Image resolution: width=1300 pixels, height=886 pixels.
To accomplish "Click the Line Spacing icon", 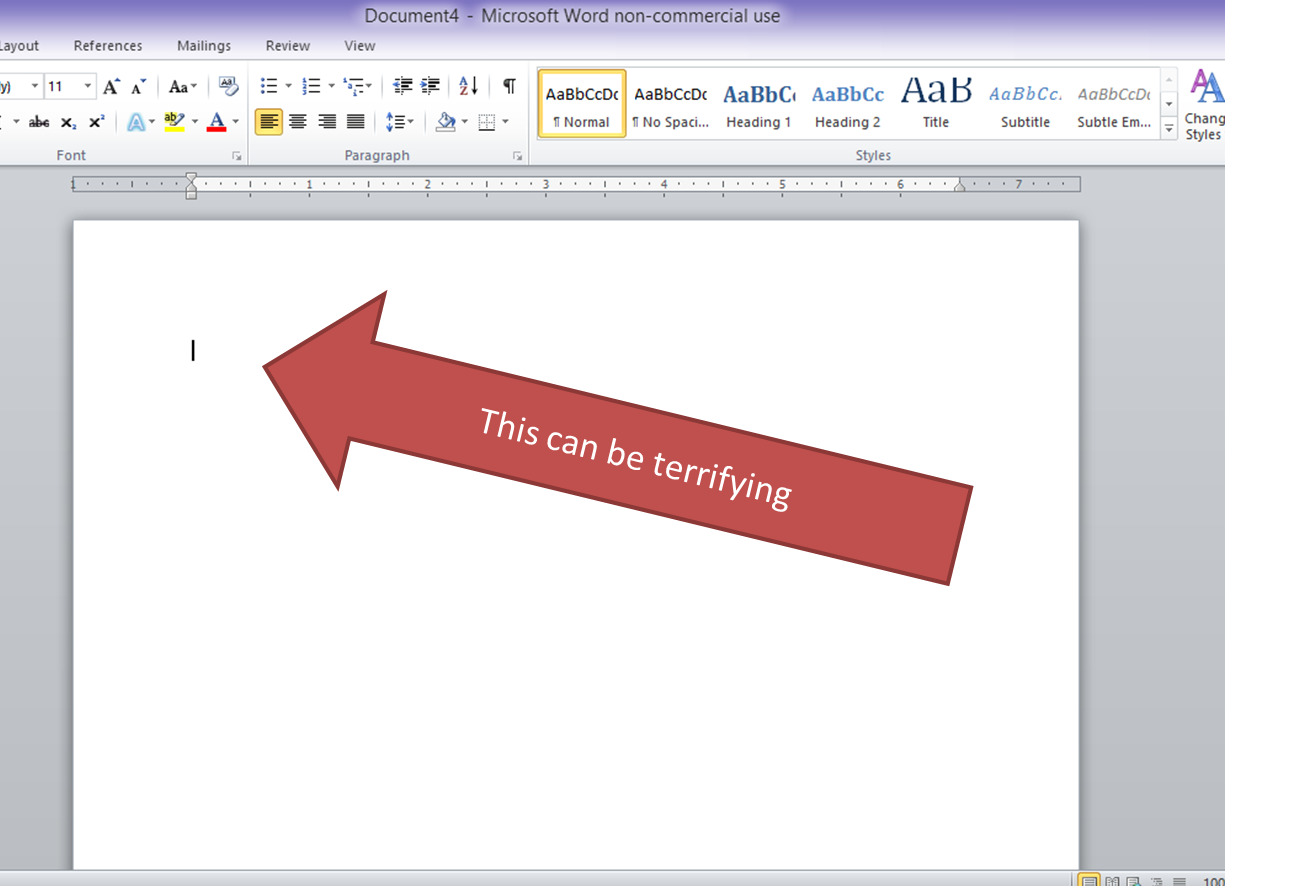I will (x=396, y=122).
